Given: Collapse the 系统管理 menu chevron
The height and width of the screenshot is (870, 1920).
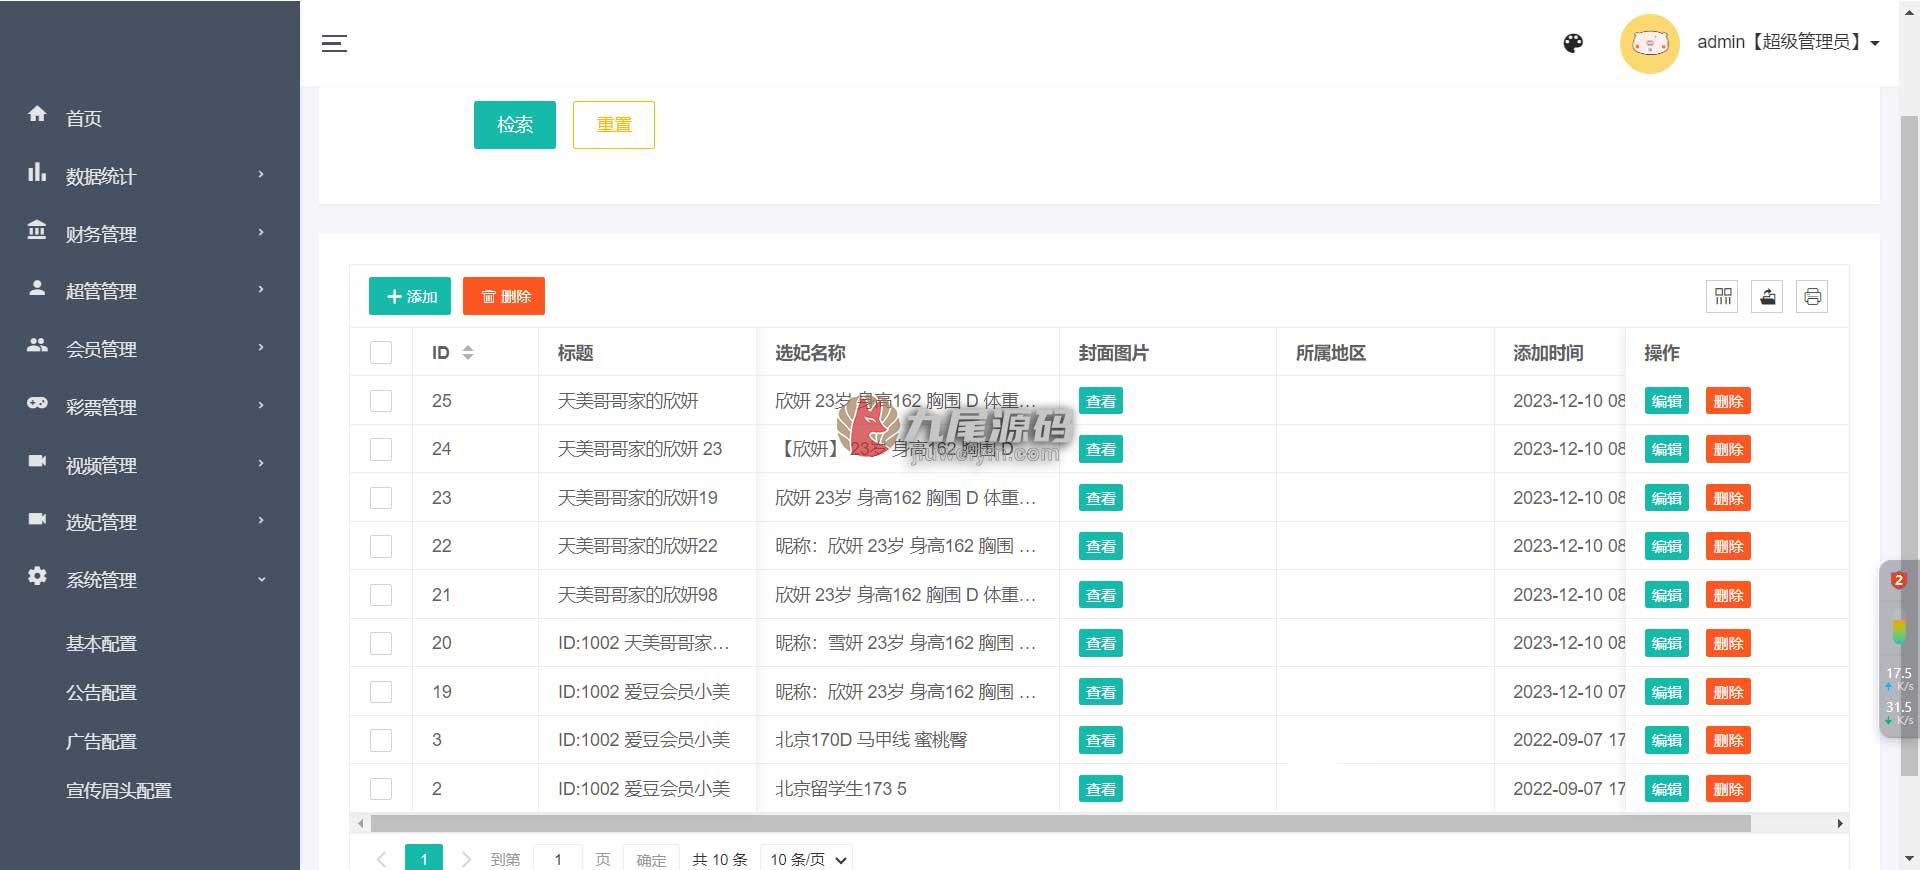Looking at the screenshot, I should [x=261, y=579].
